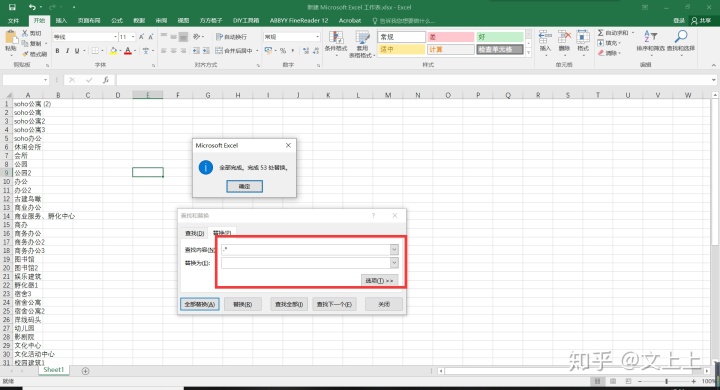This screenshot has height=390, width=720.
Task: Select the green 好 cell style
Action: [x=500, y=37]
